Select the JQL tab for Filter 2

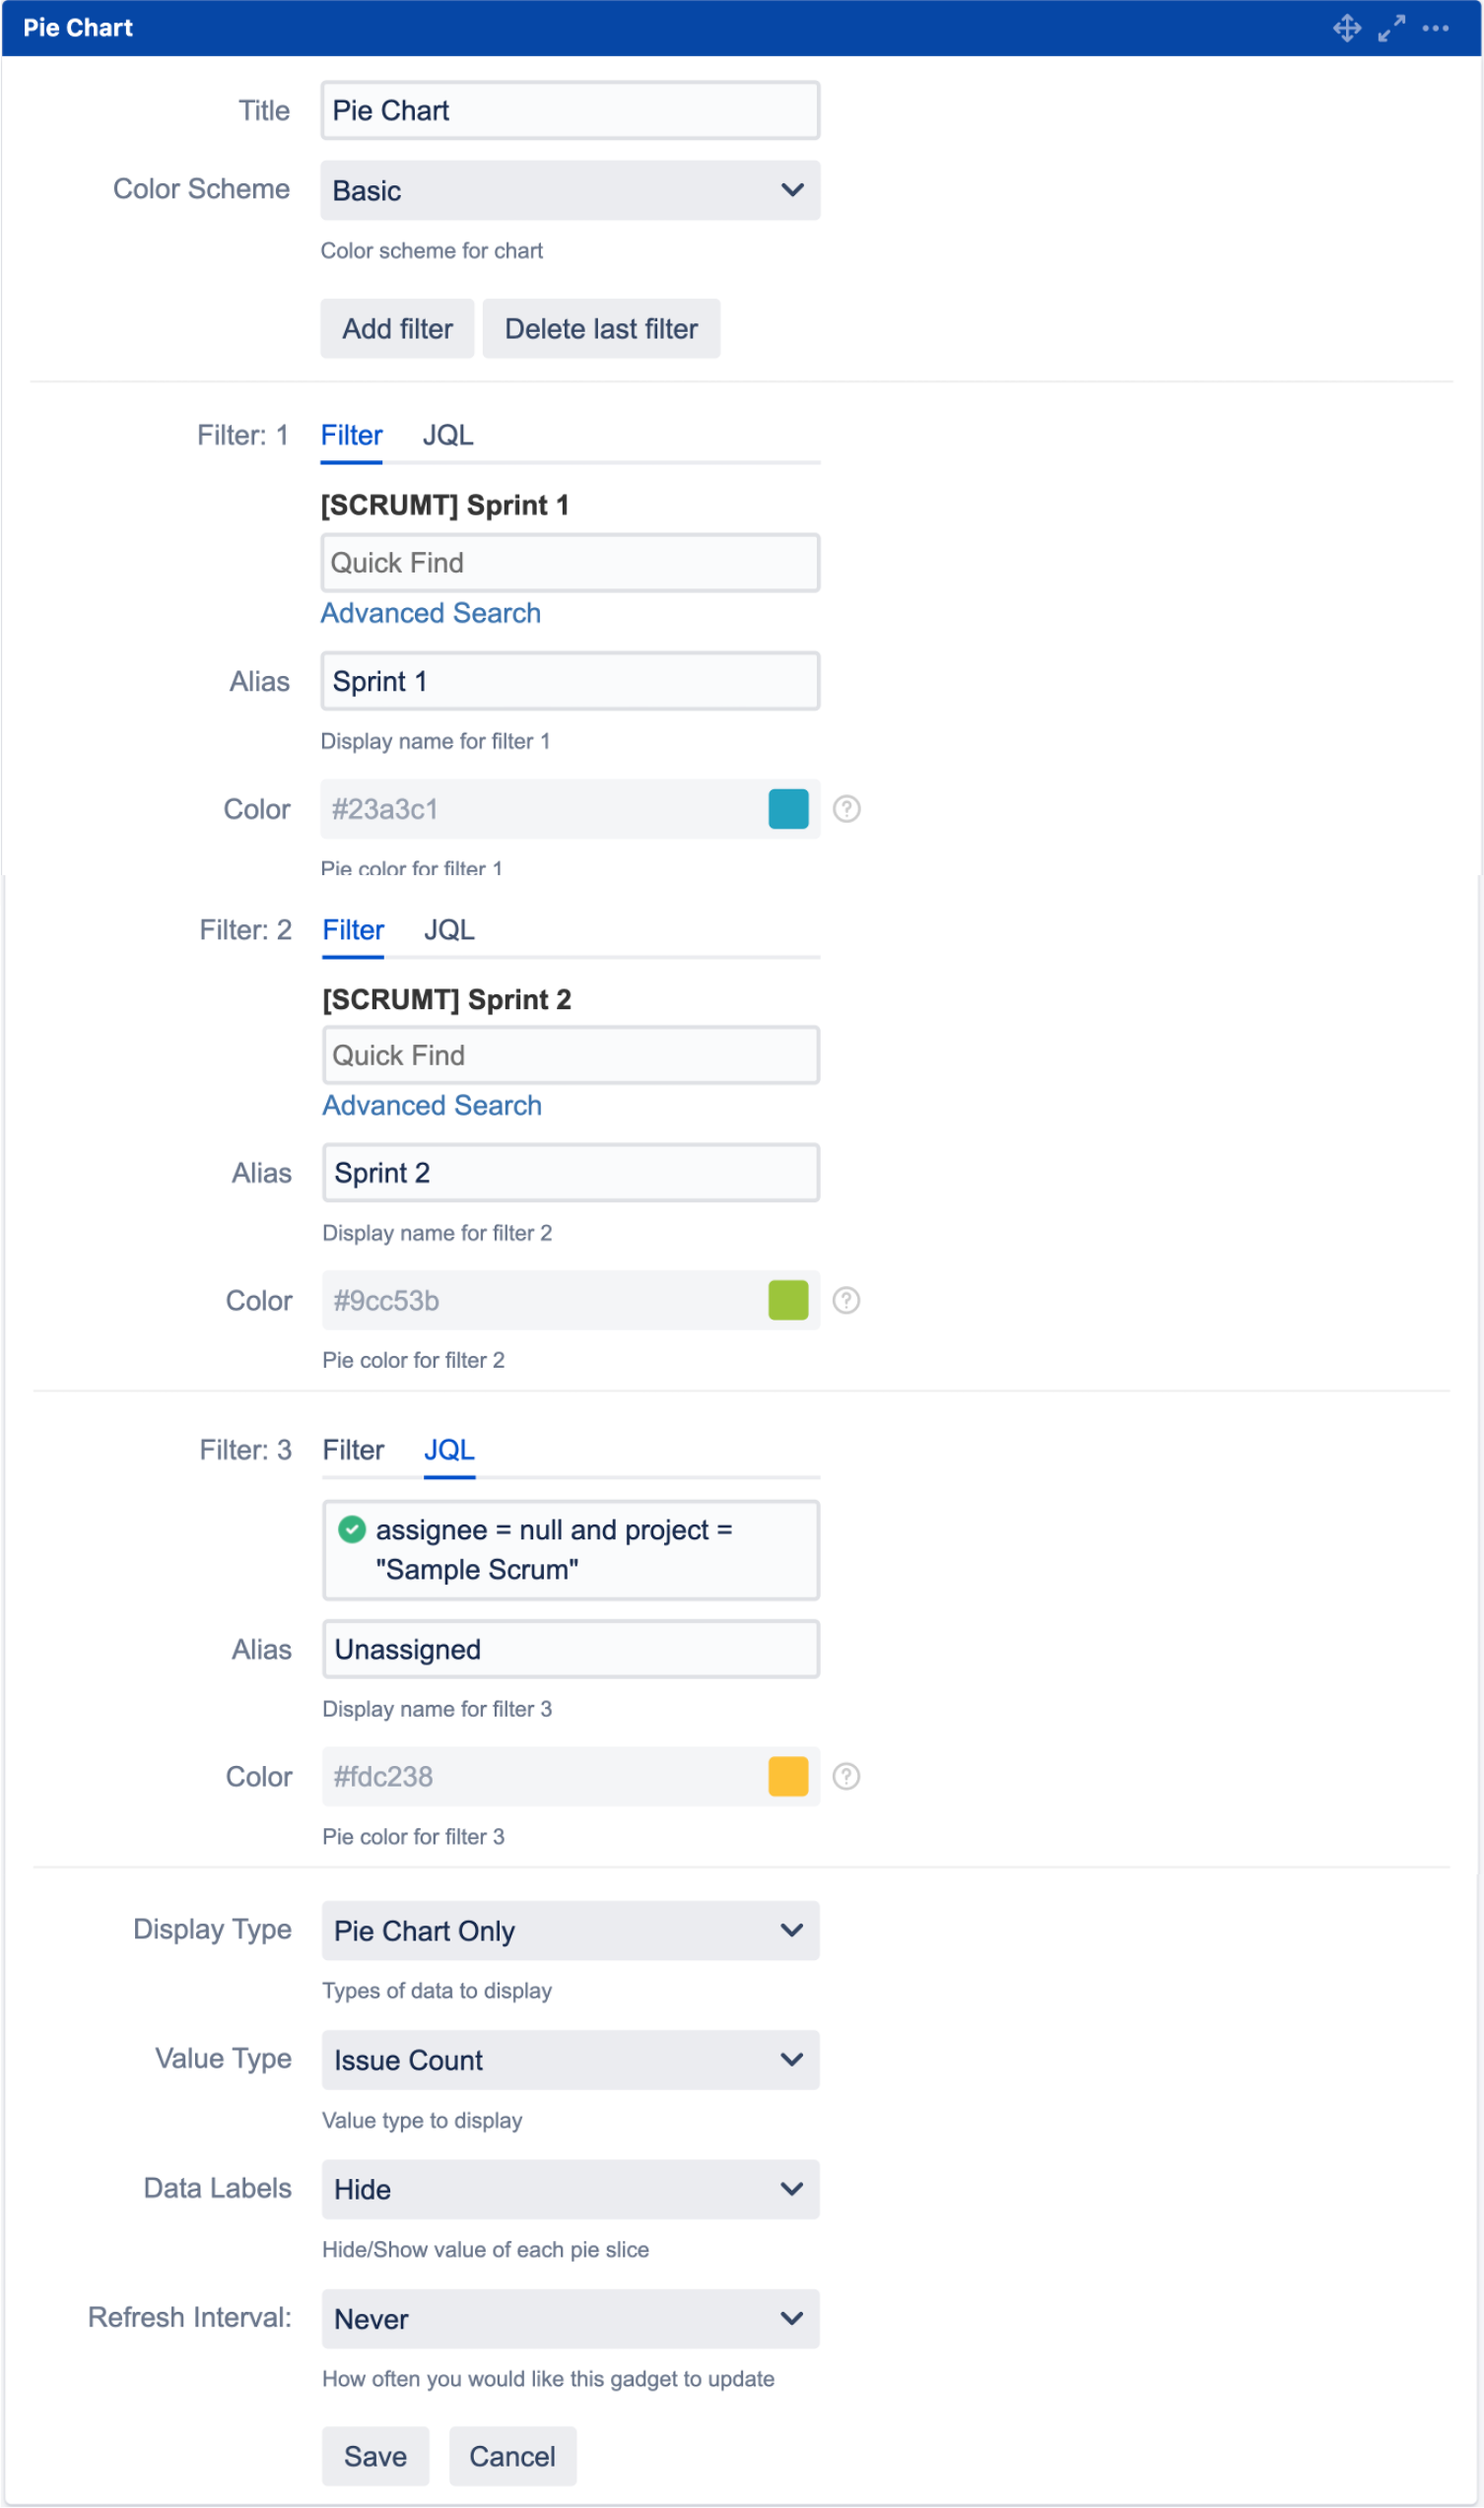[x=449, y=930]
